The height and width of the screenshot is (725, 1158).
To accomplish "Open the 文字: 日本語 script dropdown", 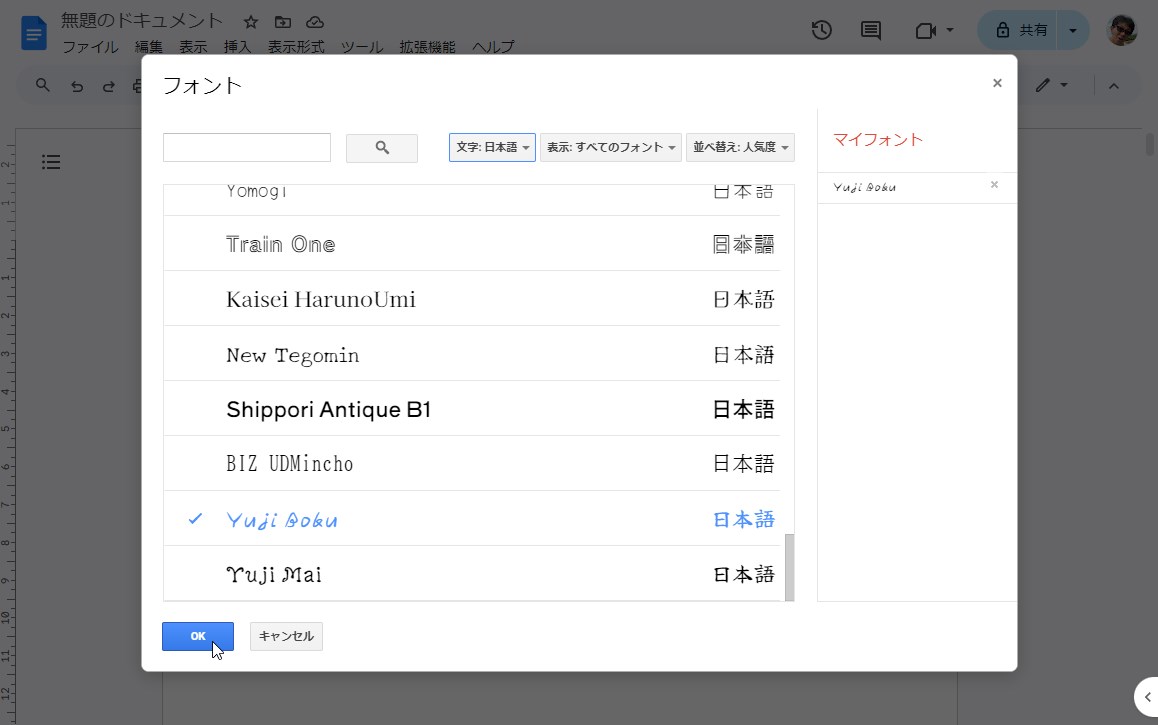I will 492,148.
